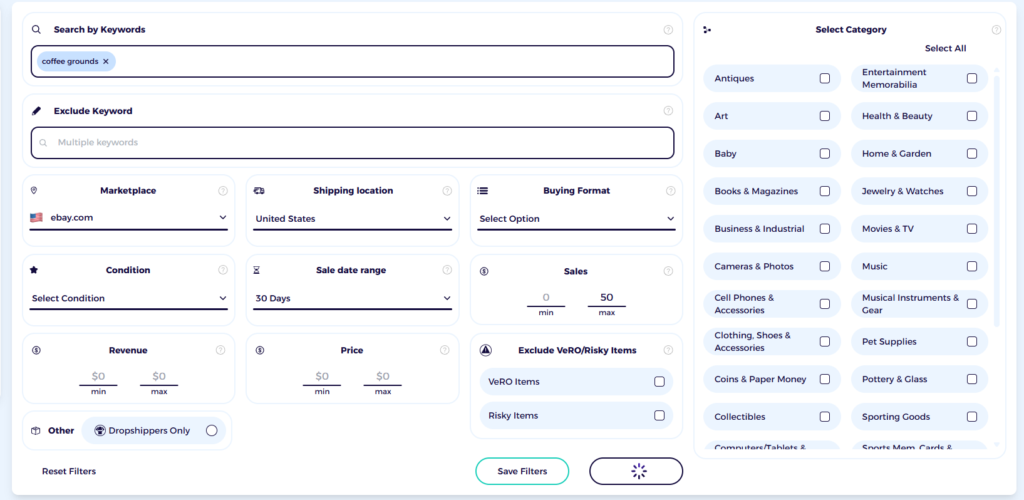Click the pencil icon beside Exclude Keyword
The width and height of the screenshot is (1024, 500).
click(37, 111)
